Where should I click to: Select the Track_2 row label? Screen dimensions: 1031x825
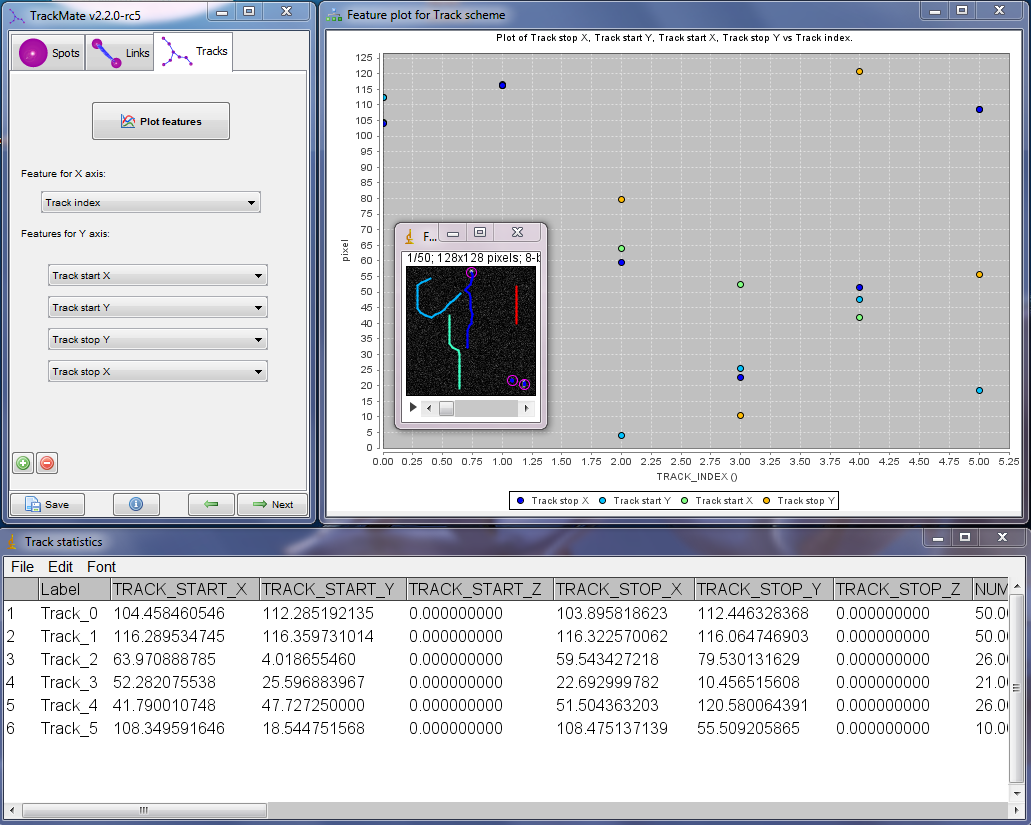point(69,659)
